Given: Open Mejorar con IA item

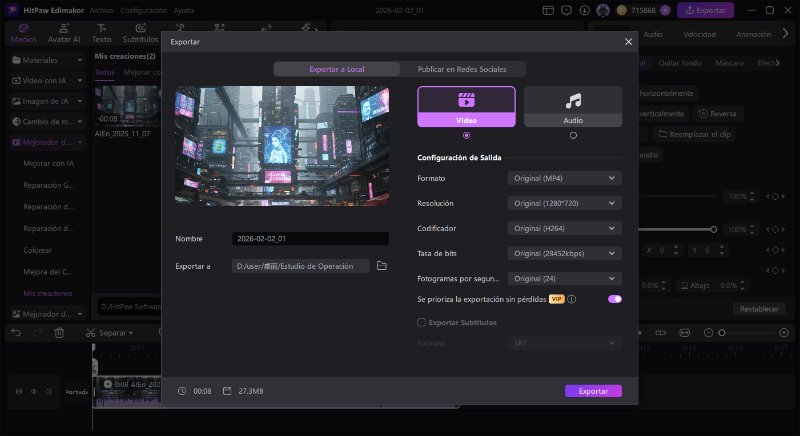Looking at the screenshot, I should [48, 164].
